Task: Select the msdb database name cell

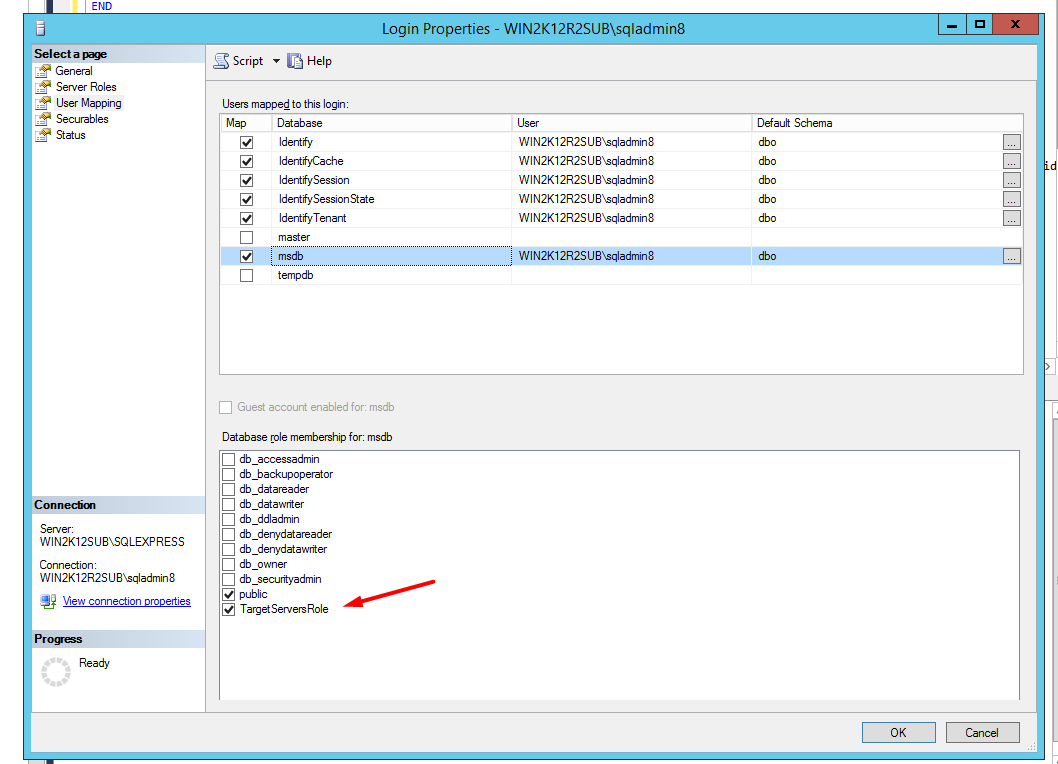Action: [x=391, y=256]
